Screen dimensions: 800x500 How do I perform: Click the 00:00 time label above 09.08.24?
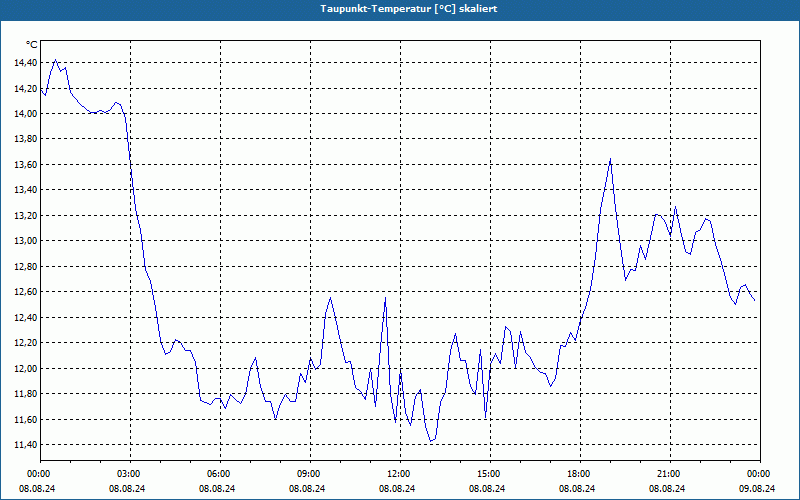758,474
